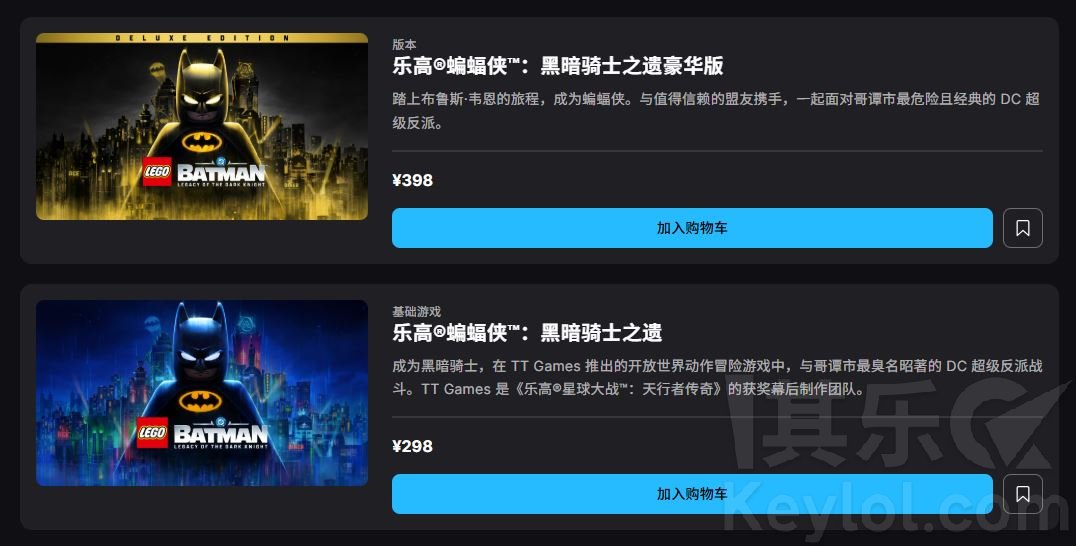Screen dimensions: 1076x546
Task: Click the base game description mentioning TT Games
Action: [x=717, y=377]
